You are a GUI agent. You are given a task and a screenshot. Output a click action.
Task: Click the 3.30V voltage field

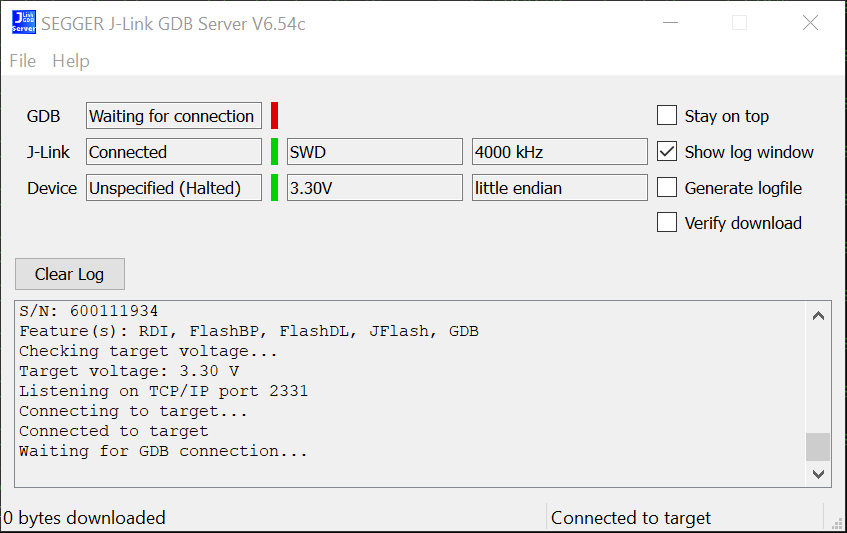(375, 188)
